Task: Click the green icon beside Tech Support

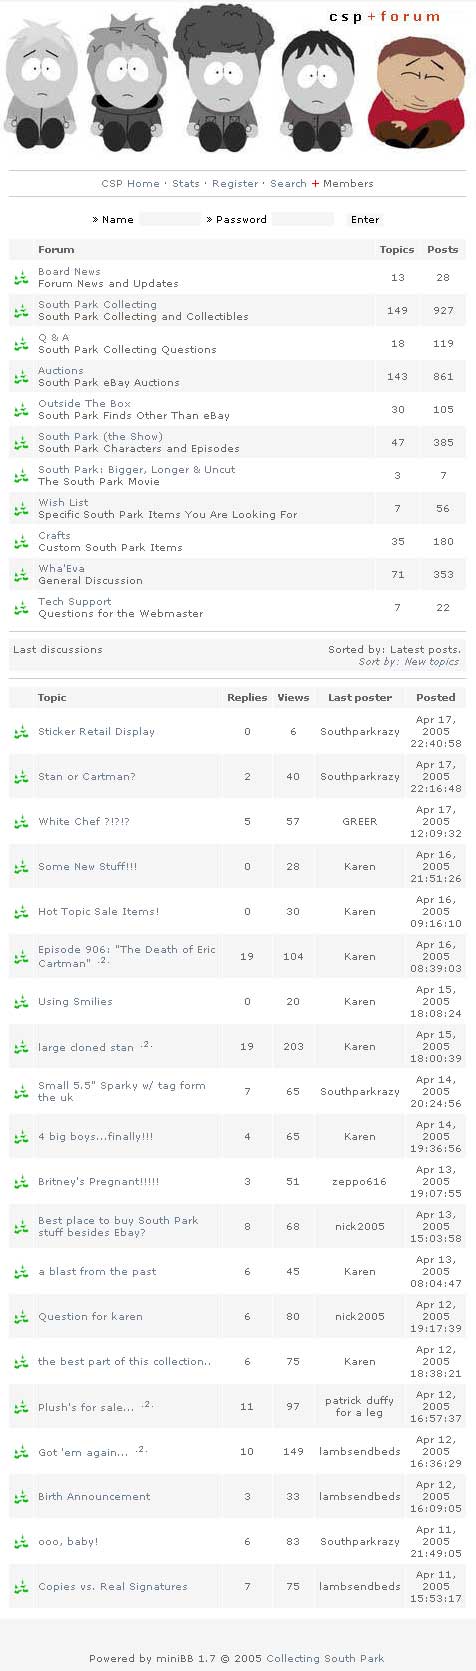Action: click(x=21, y=608)
